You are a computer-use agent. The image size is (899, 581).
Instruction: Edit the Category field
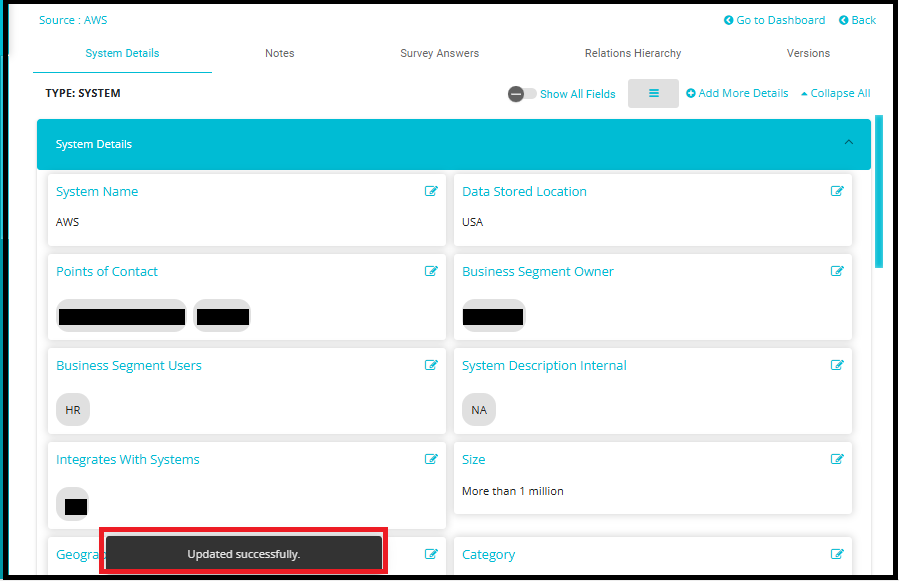tap(837, 554)
